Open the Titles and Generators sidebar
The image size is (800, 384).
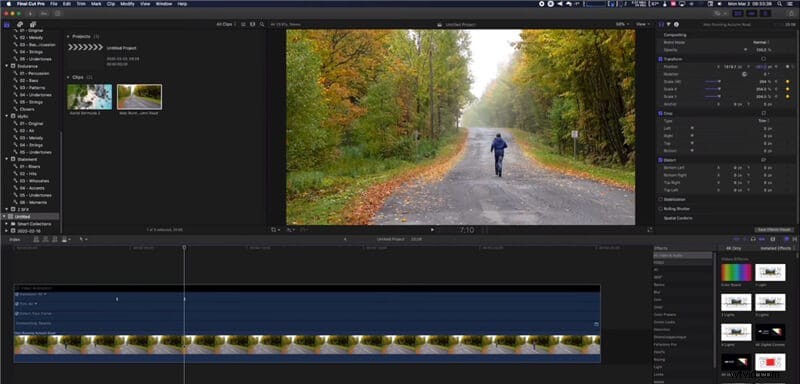coord(32,24)
